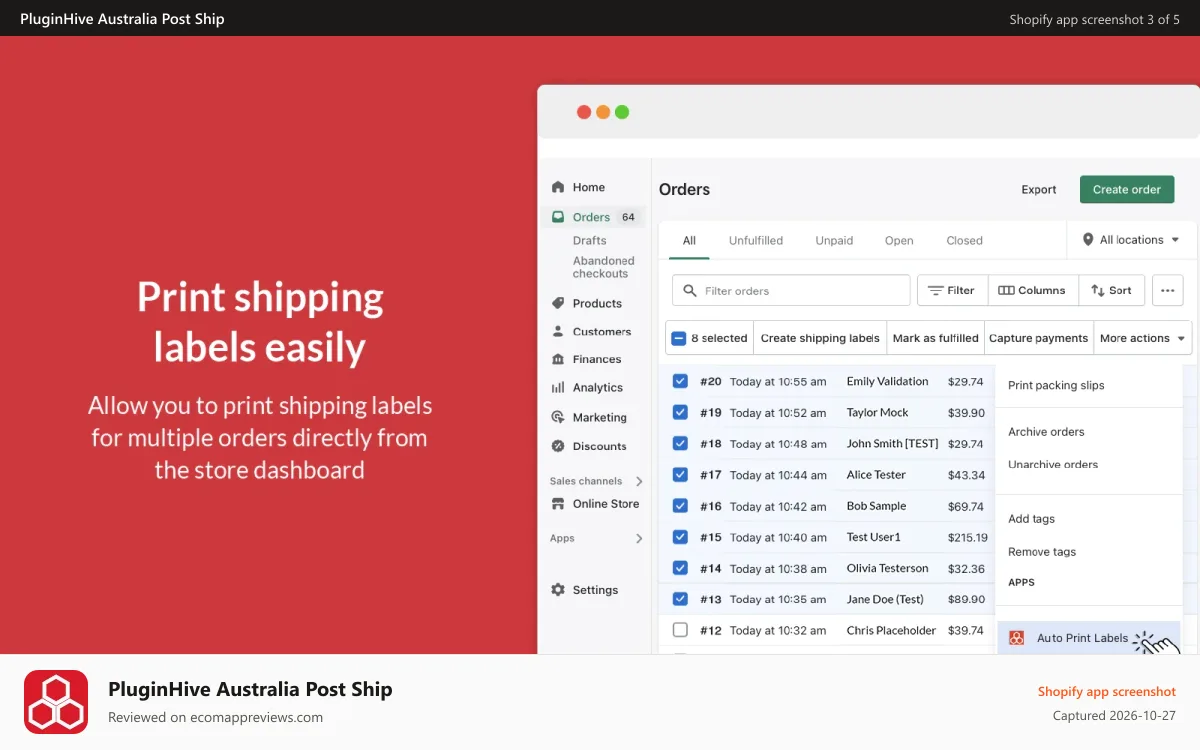Switch to the Unfulfilled tab
Image resolution: width=1200 pixels, height=750 pixels.
[x=756, y=240]
